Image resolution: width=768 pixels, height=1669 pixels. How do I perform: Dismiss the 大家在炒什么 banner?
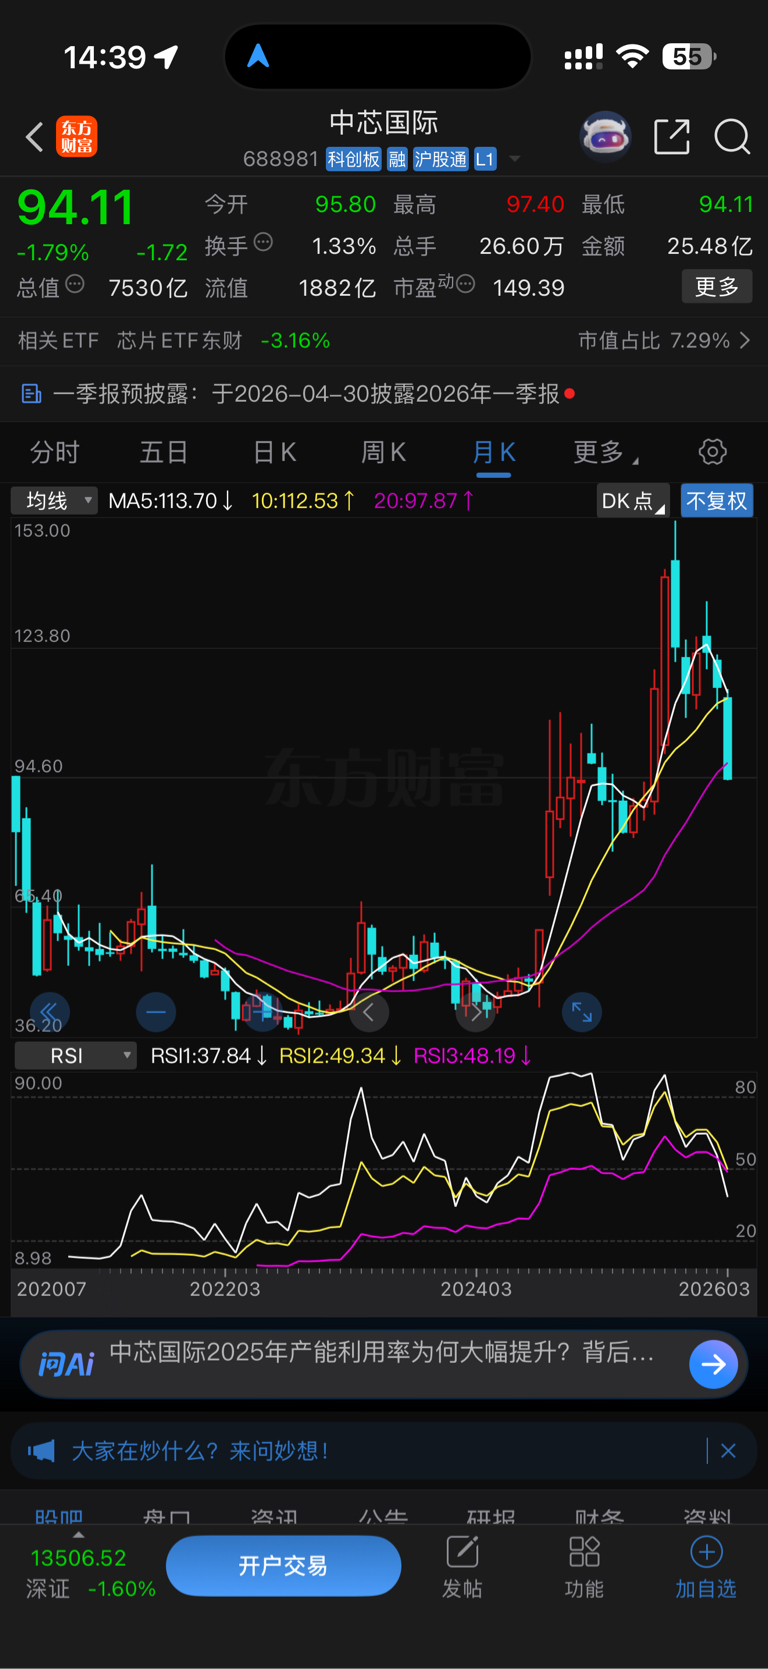[x=728, y=1451]
